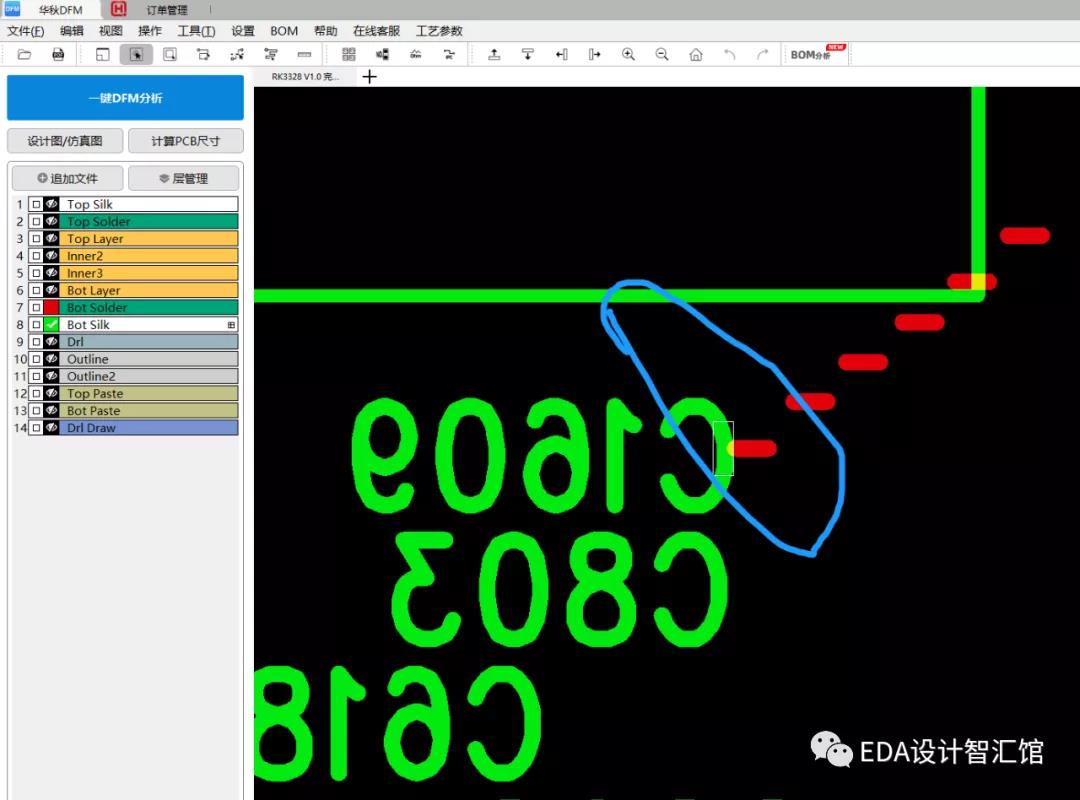
Task: Add new tab with plus icon
Action: click(369, 76)
